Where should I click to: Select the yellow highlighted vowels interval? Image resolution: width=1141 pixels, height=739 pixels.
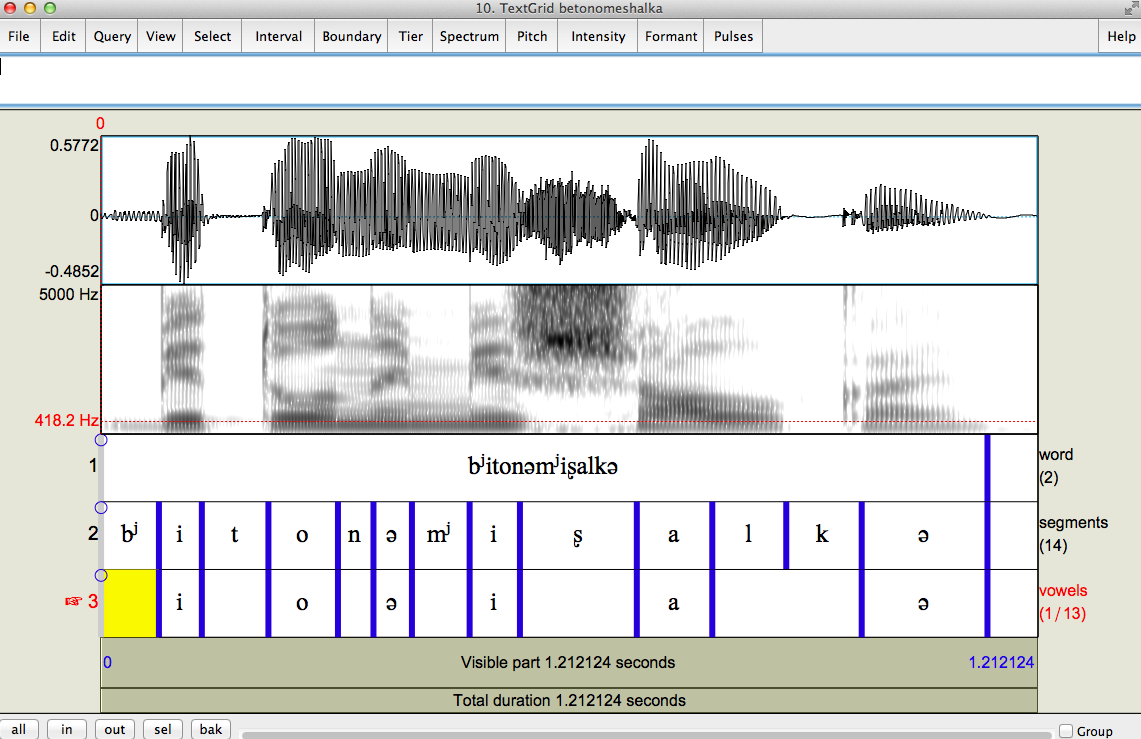130,603
